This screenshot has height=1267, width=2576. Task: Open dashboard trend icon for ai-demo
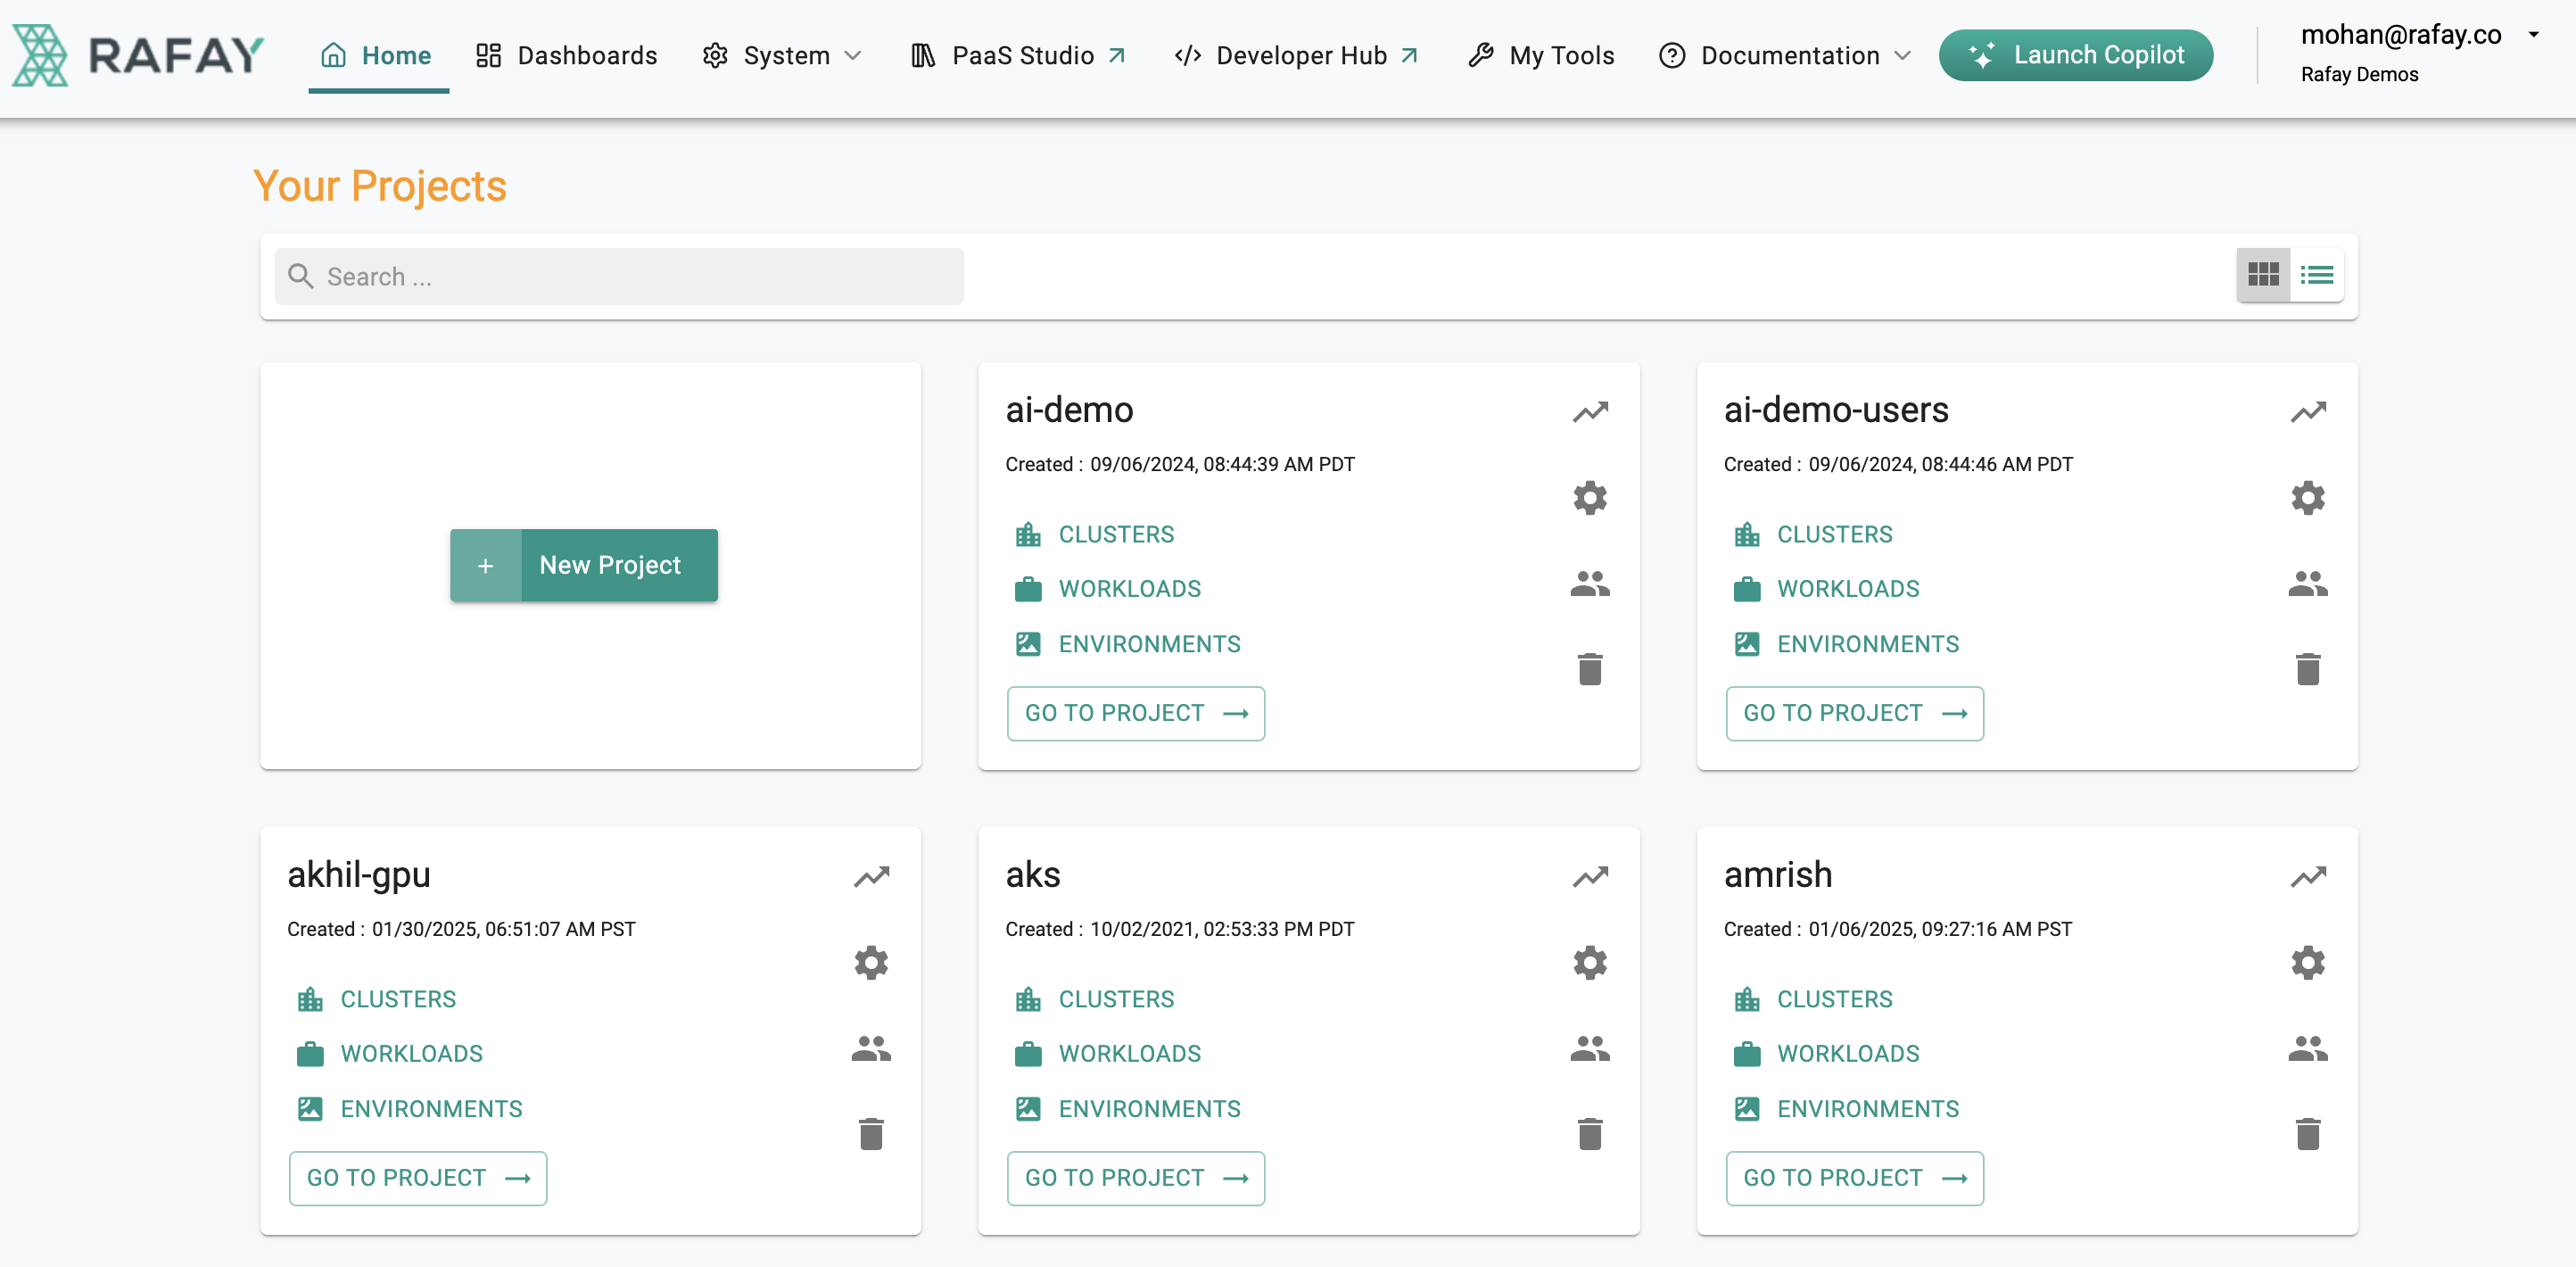tap(1590, 411)
